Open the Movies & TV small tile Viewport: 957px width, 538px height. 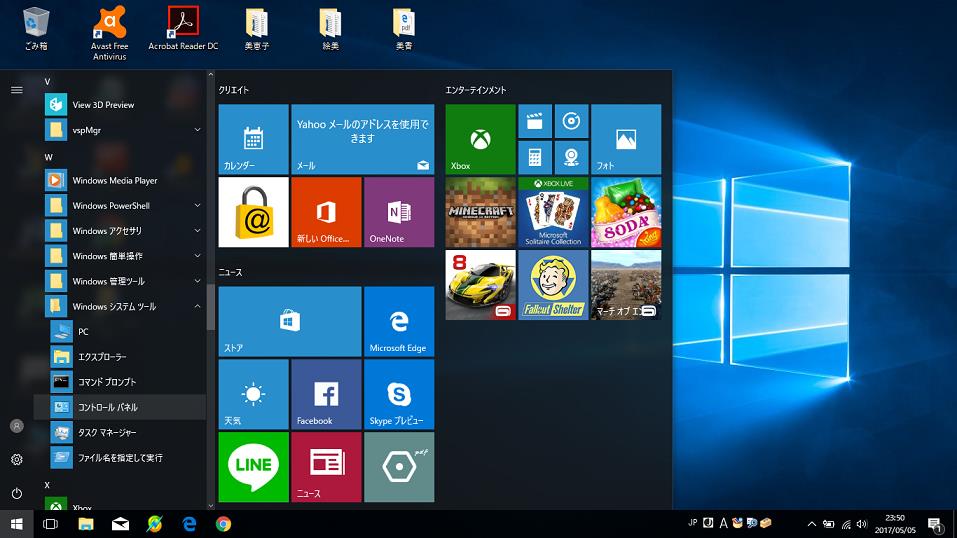(x=535, y=121)
